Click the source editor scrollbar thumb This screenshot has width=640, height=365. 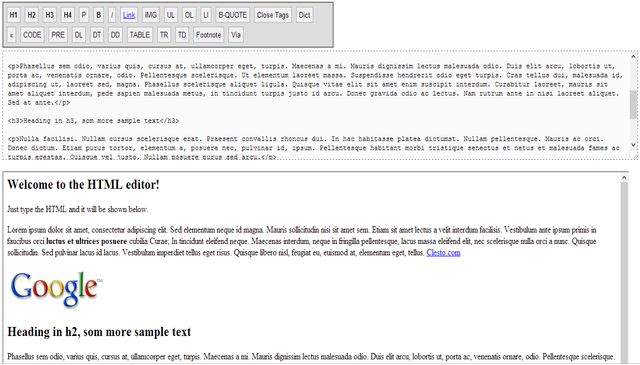coord(634,105)
